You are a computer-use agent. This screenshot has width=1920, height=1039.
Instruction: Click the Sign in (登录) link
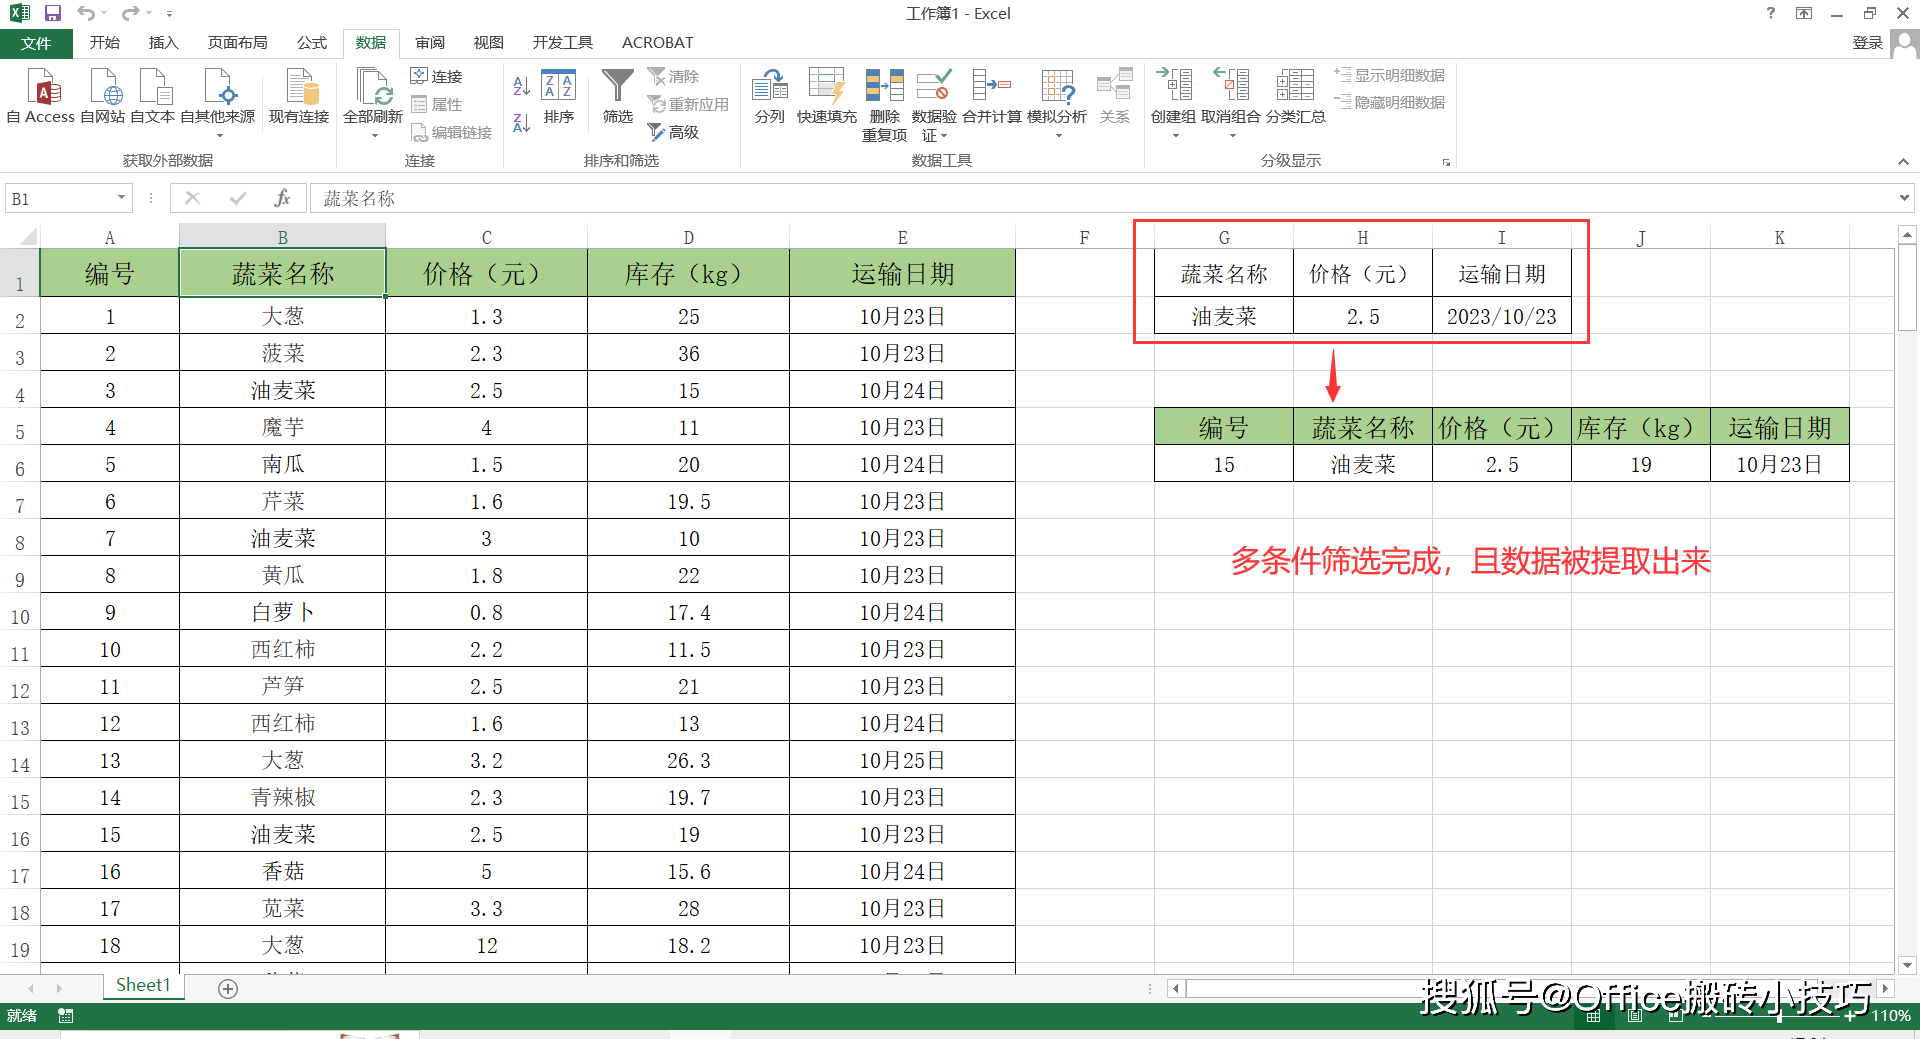pos(1867,43)
